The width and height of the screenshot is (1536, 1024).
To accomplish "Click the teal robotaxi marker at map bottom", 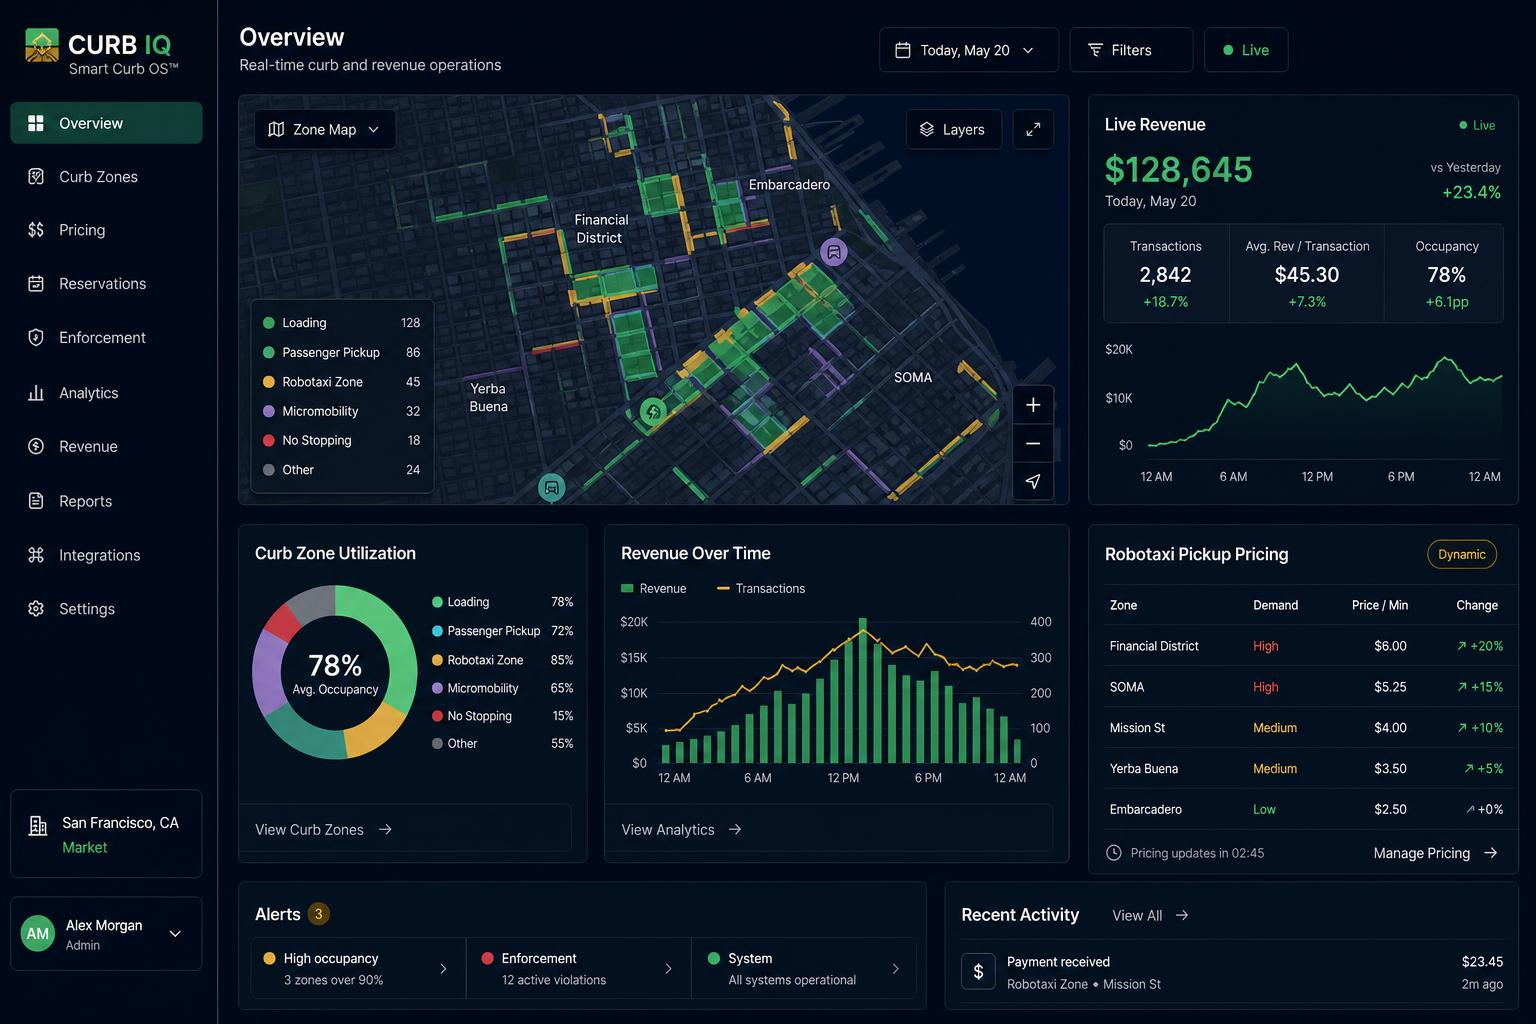I will [x=551, y=487].
